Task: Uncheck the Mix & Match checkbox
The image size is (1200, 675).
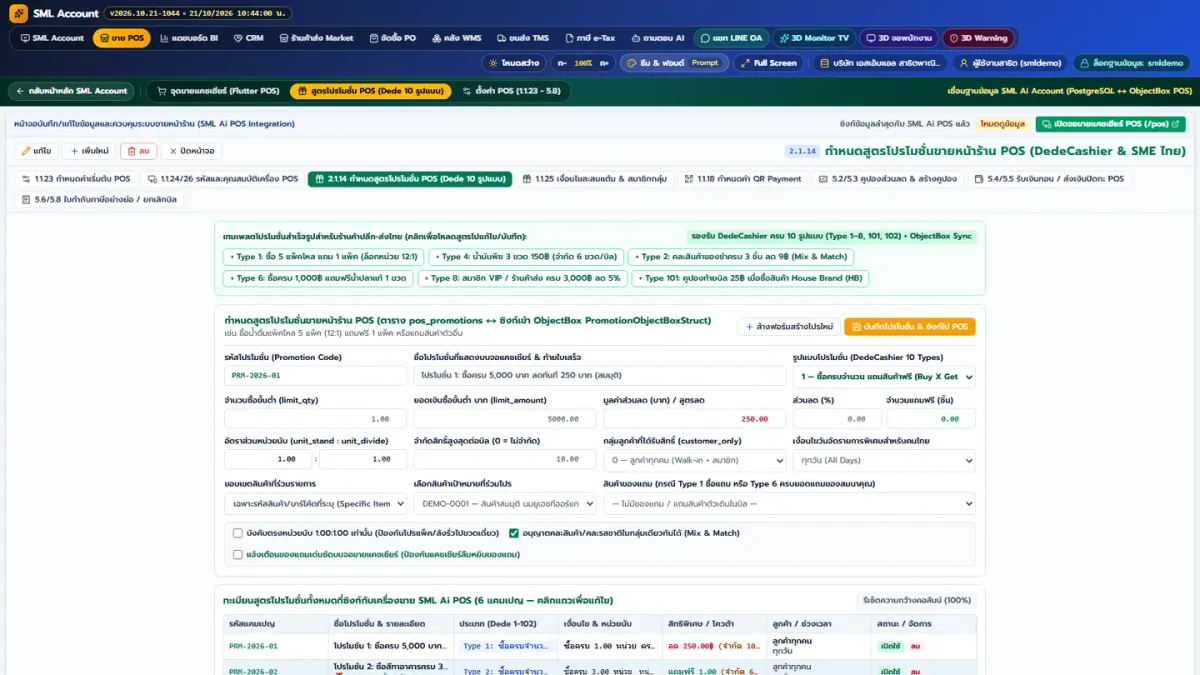Action: point(514,533)
